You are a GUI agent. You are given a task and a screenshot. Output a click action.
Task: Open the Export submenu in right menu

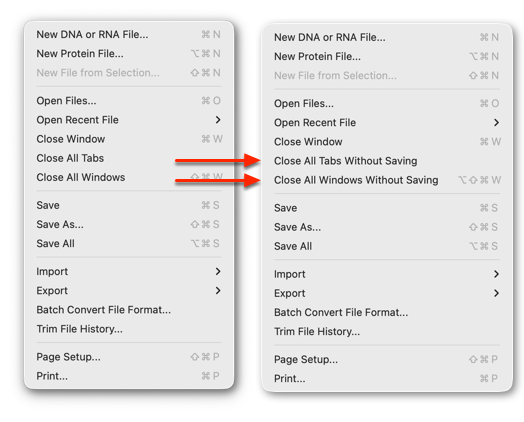pos(387,293)
